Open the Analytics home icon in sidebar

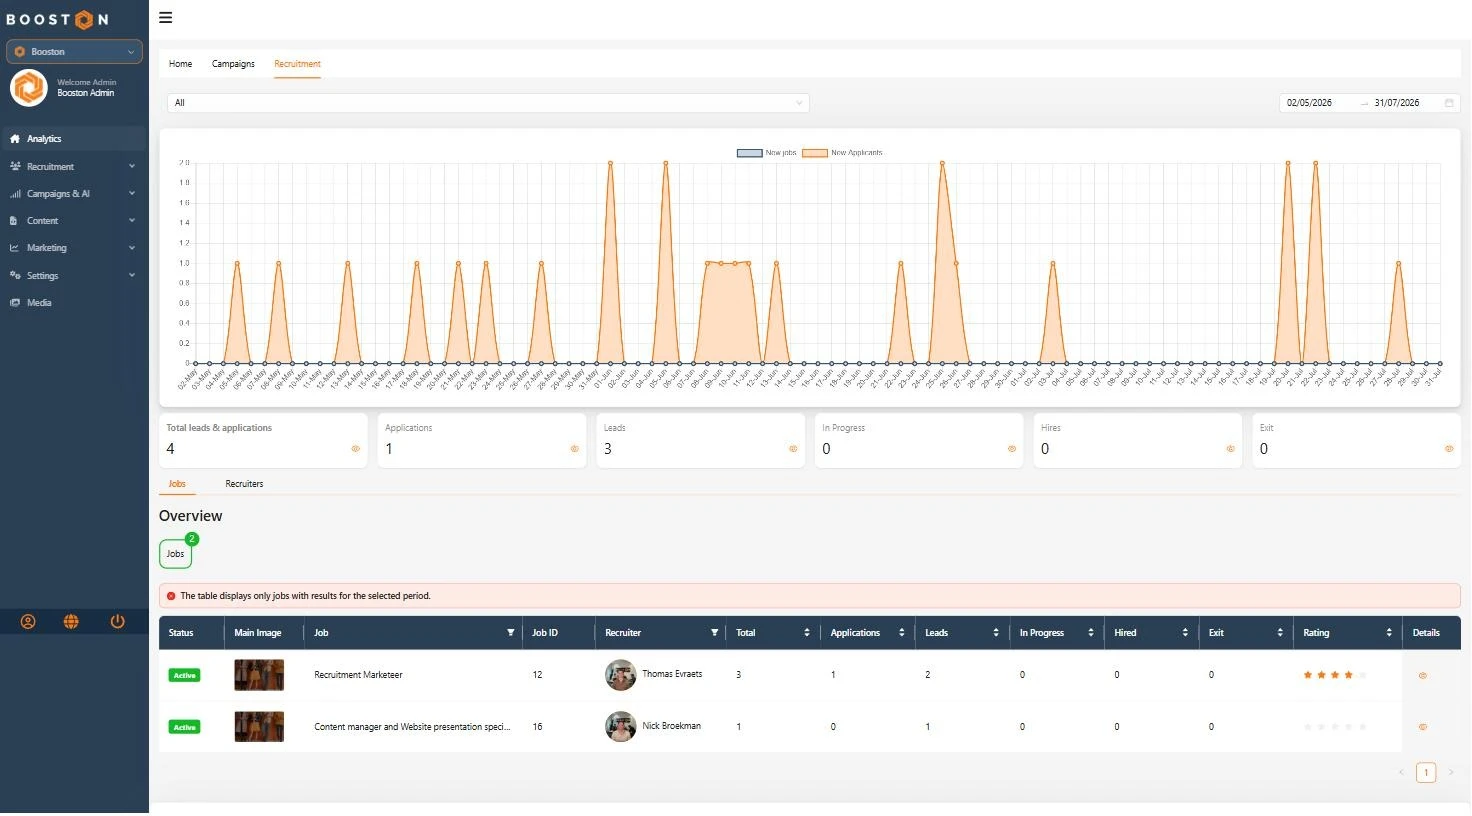pos(15,139)
